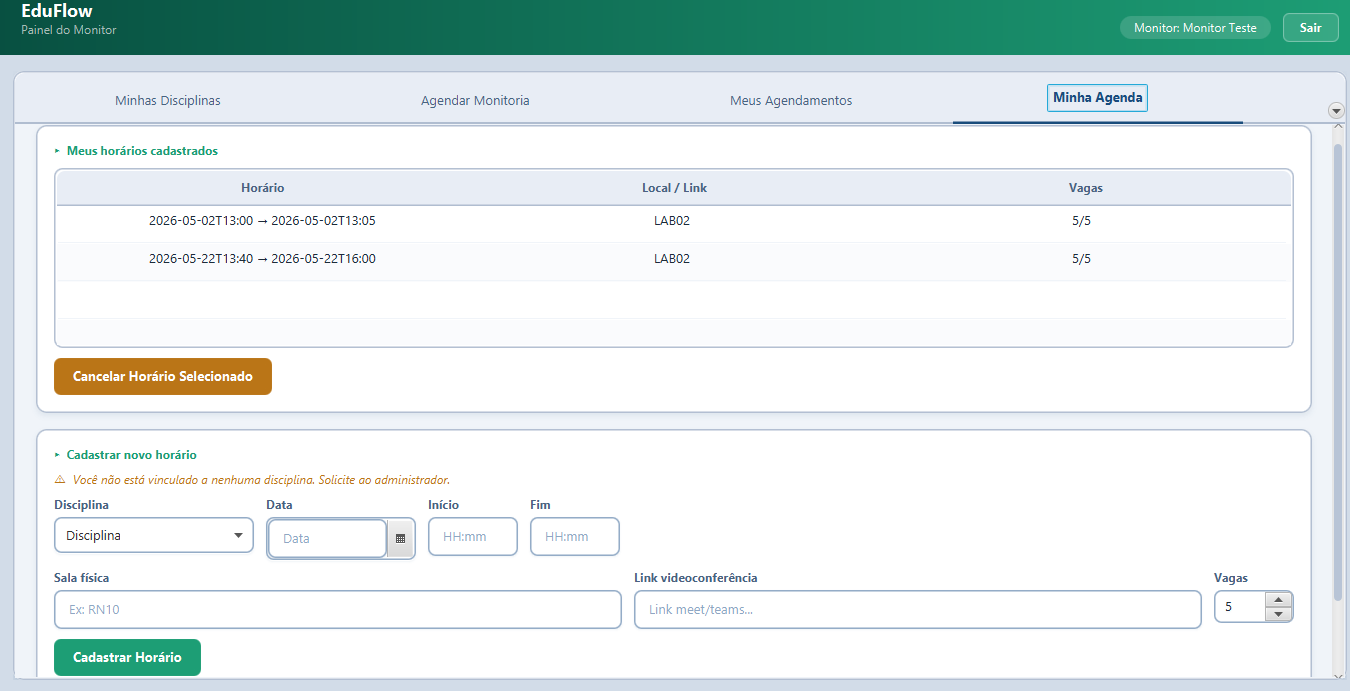Decrease Vagas with the down arrow
Image resolution: width=1350 pixels, height=691 pixels.
coord(1279,614)
